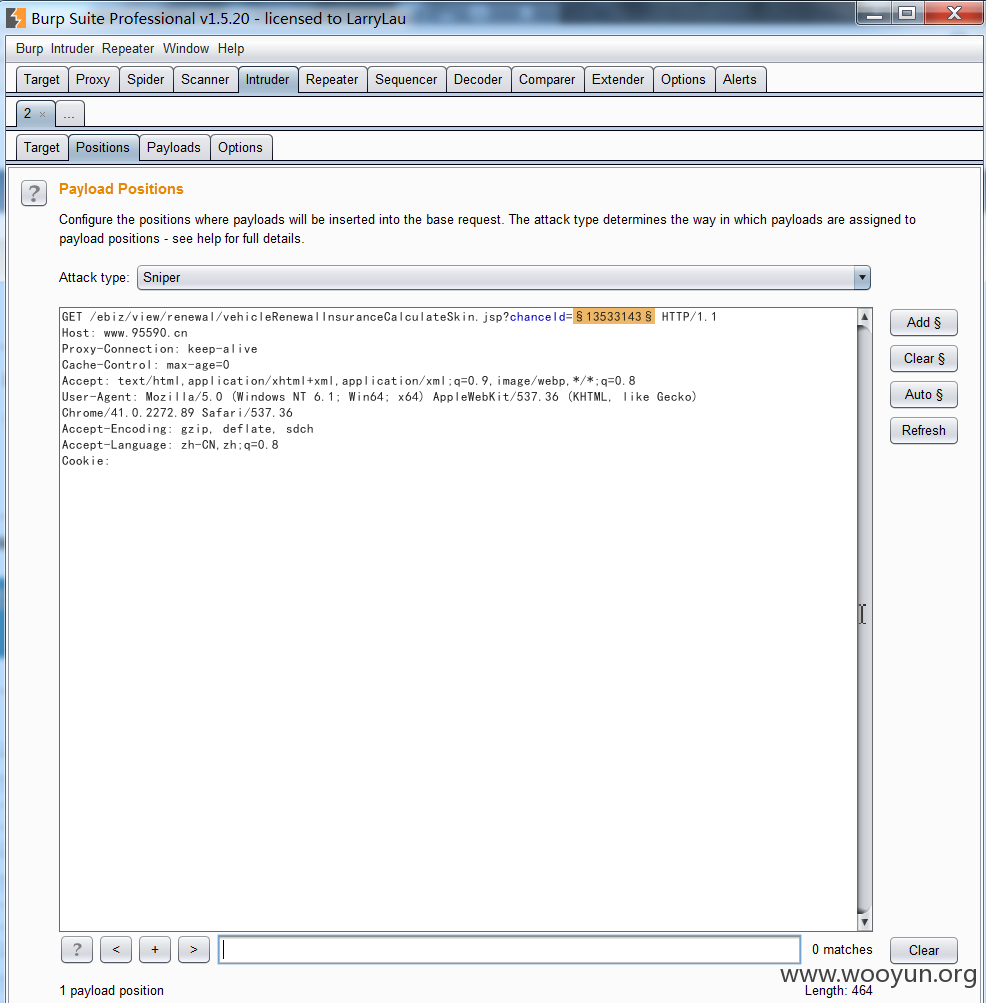Go to next search match
This screenshot has height=1003, width=986.
pos(194,949)
